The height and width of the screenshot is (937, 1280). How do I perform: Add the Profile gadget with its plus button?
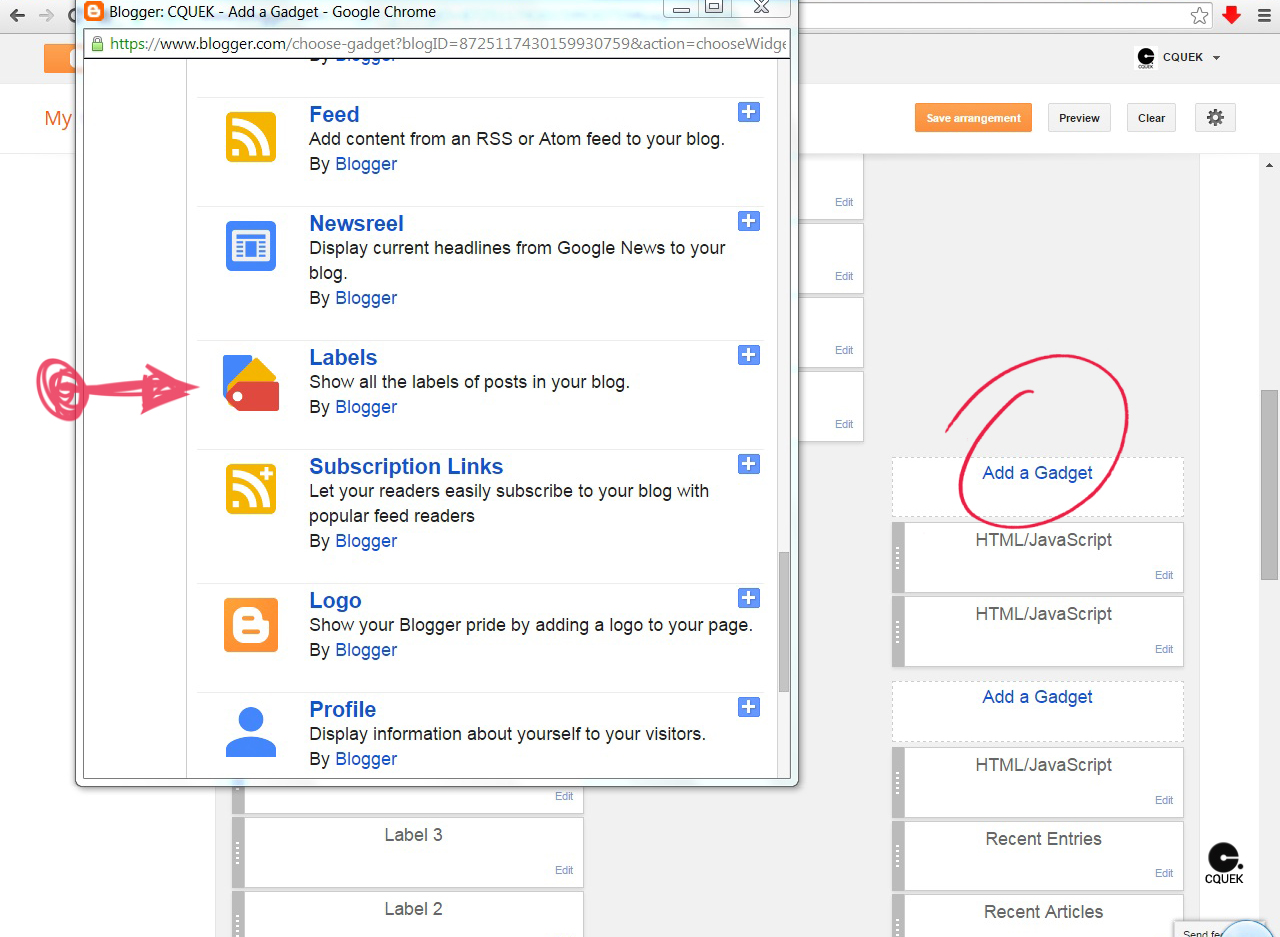749,707
